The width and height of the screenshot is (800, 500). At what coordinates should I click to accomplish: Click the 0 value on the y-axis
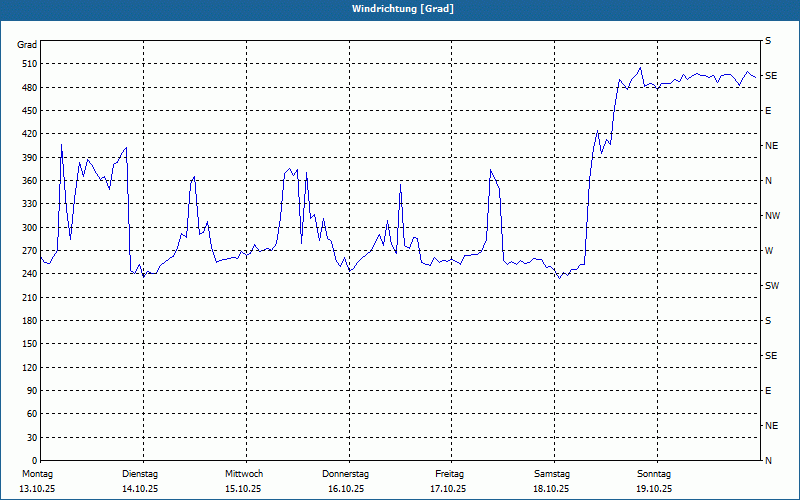[x=32, y=461]
